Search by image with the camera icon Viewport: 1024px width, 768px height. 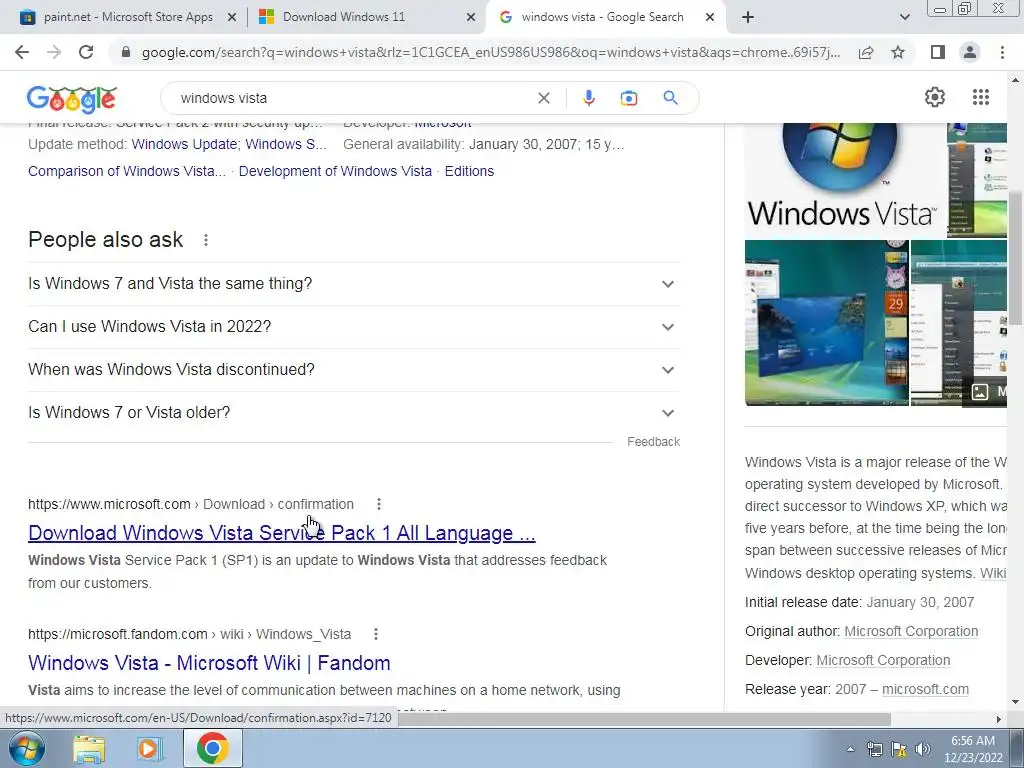click(x=629, y=98)
